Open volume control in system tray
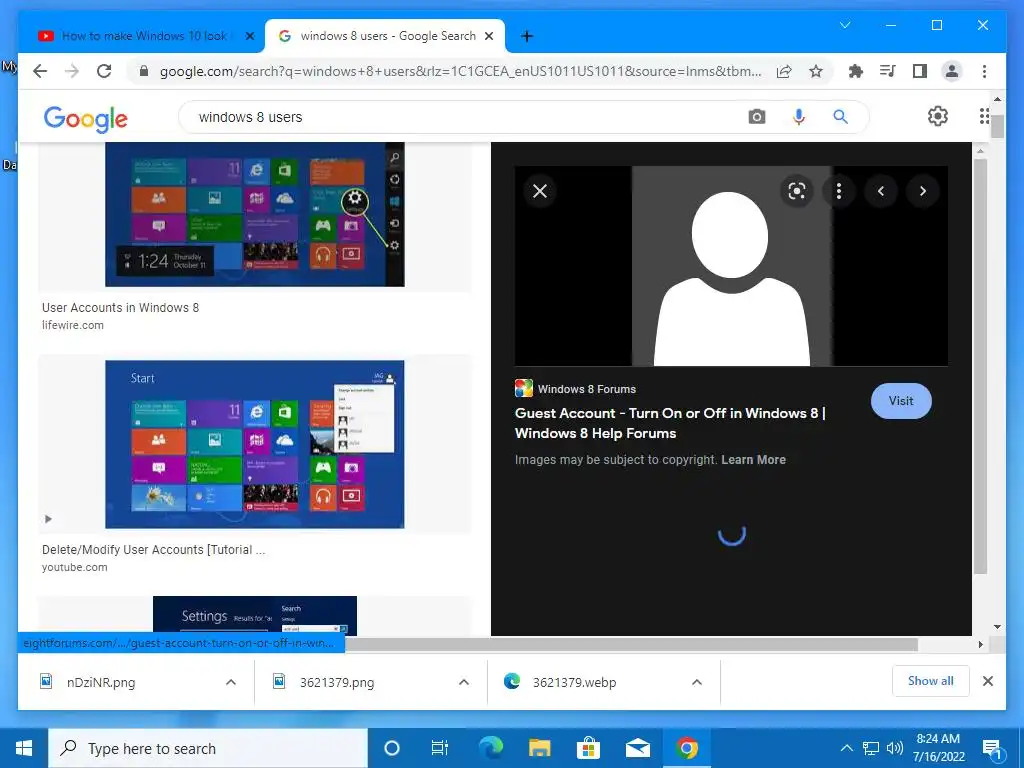The height and width of the screenshot is (768, 1024). [x=895, y=748]
